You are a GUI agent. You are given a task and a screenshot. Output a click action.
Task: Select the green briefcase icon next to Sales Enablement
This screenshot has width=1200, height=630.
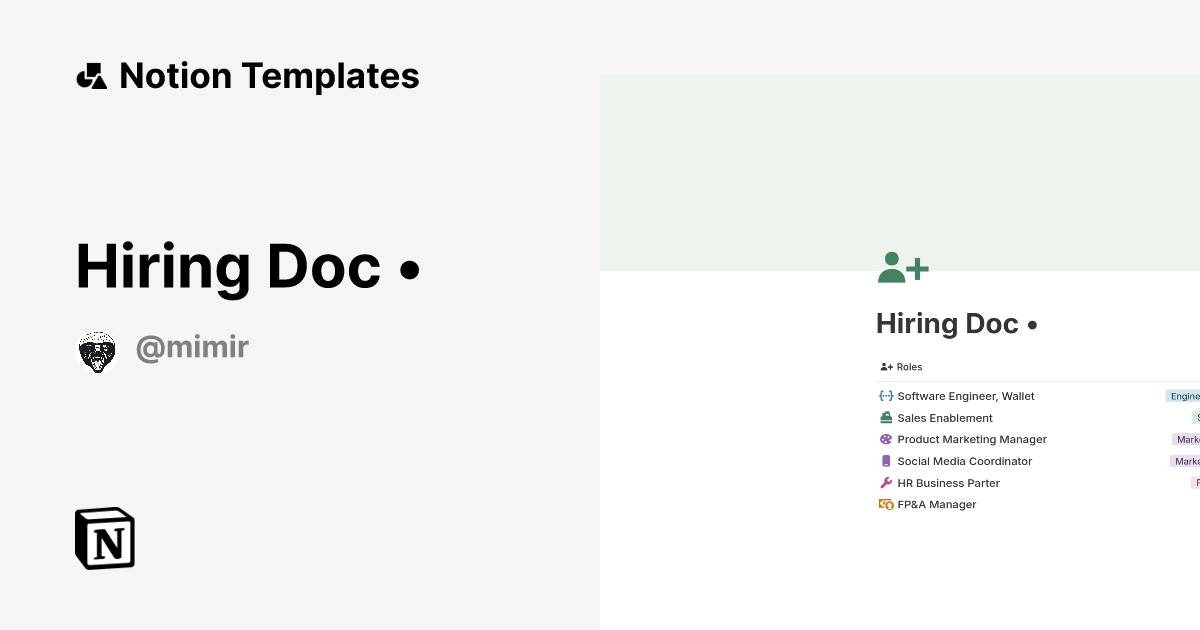885,417
